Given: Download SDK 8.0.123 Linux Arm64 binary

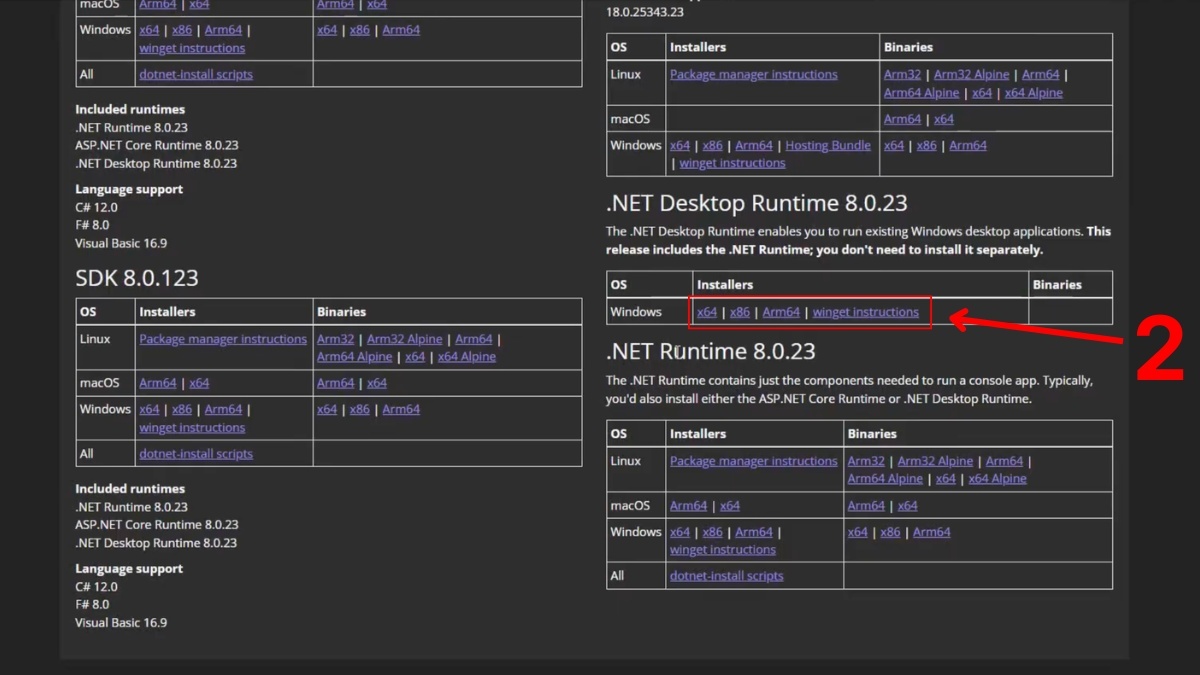Looking at the screenshot, I should click(x=473, y=339).
